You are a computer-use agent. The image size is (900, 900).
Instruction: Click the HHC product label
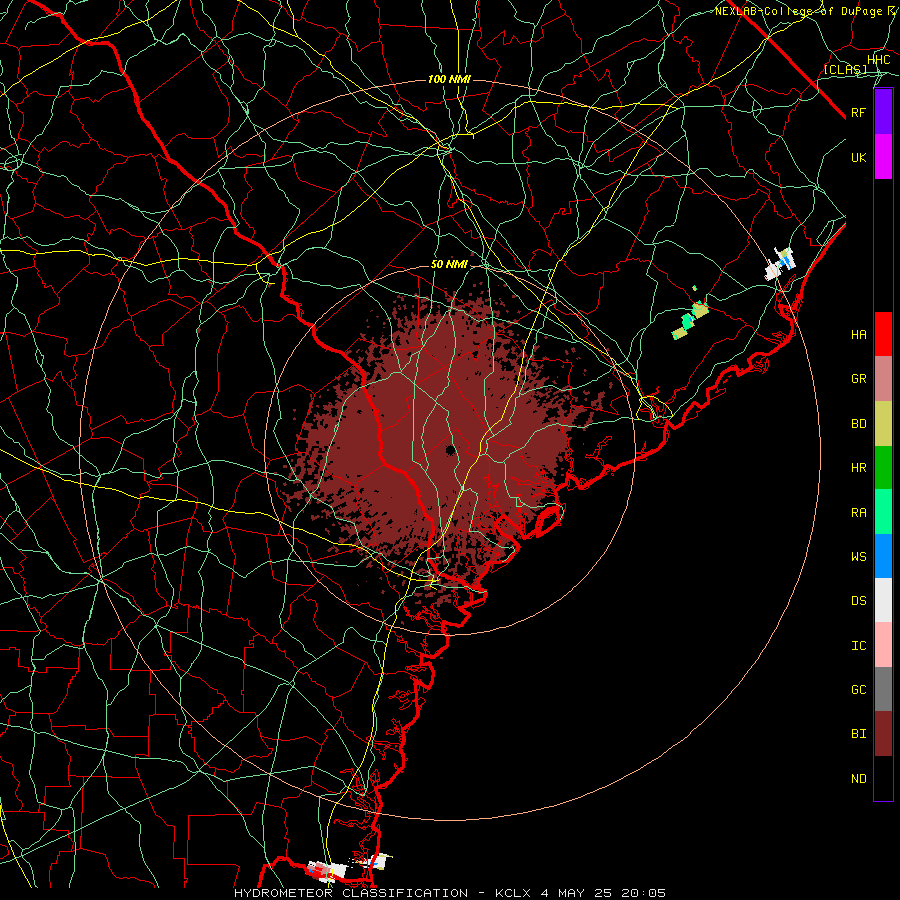pos(878,60)
